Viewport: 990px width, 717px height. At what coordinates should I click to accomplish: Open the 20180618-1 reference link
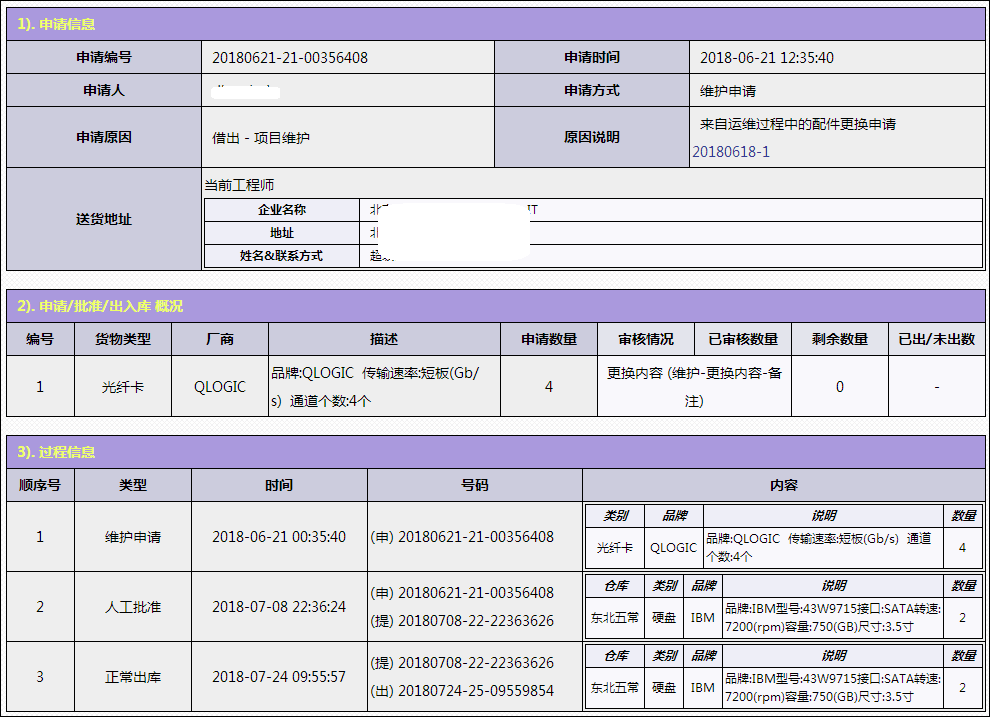(731, 151)
